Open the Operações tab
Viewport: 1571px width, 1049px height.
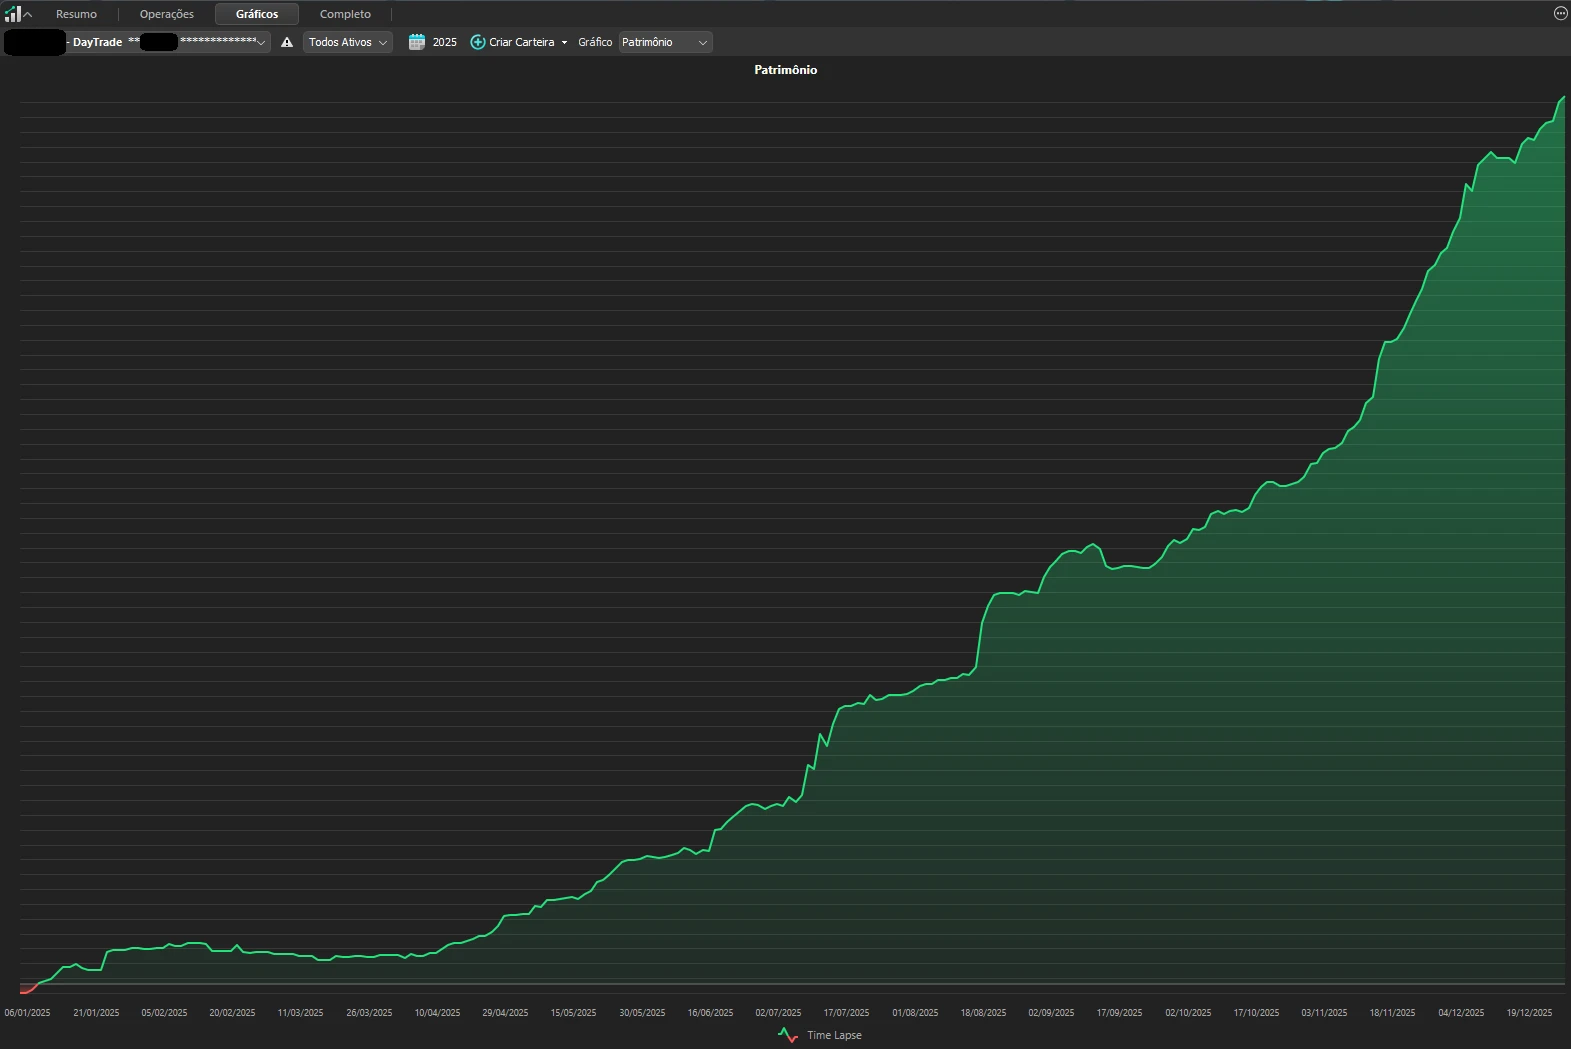(167, 14)
